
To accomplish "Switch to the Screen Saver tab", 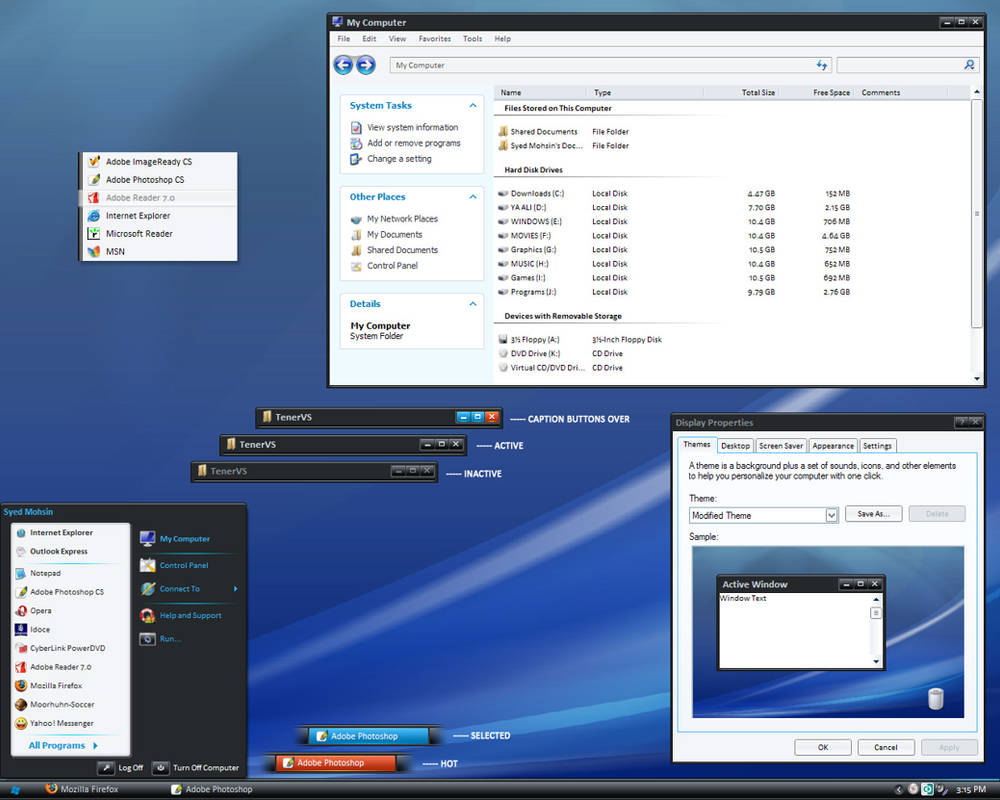I will coord(781,446).
